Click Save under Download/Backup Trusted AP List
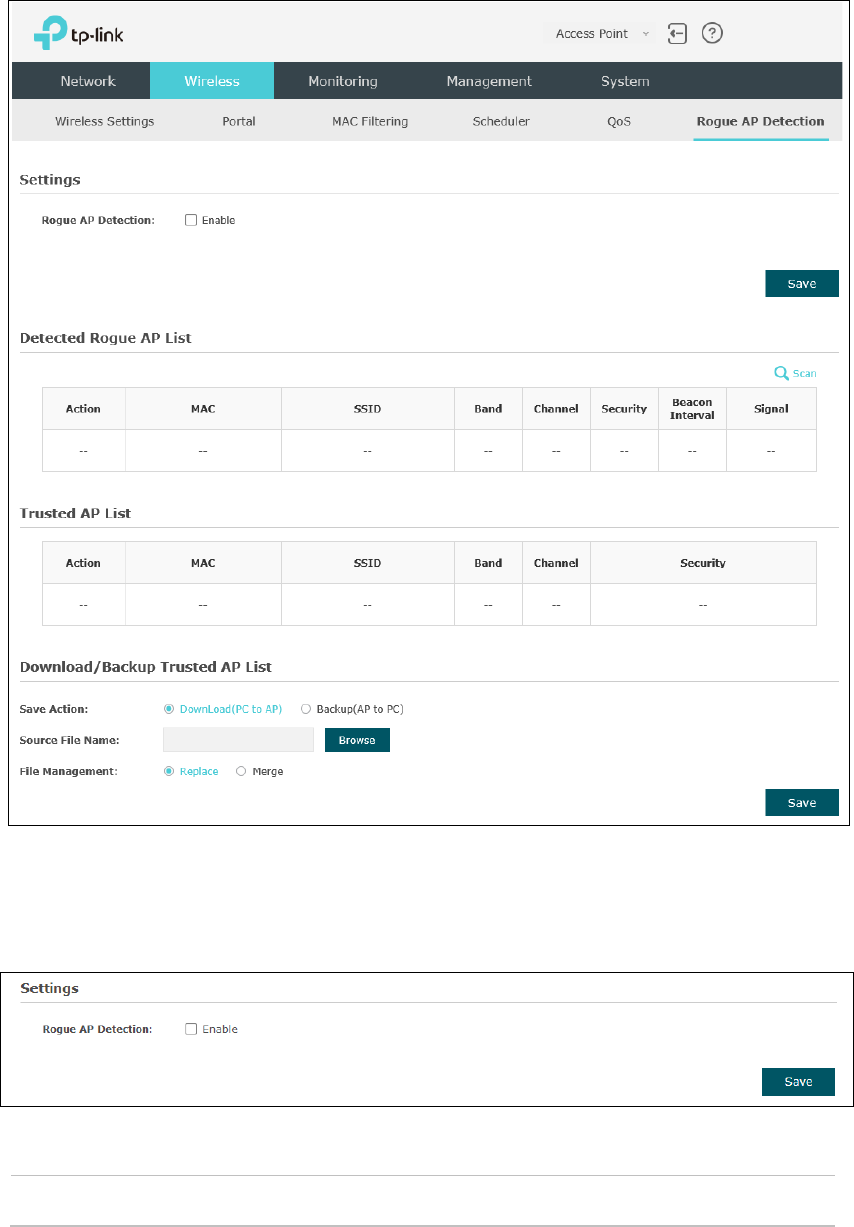The height and width of the screenshot is (1227, 854). tap(802, 803)
